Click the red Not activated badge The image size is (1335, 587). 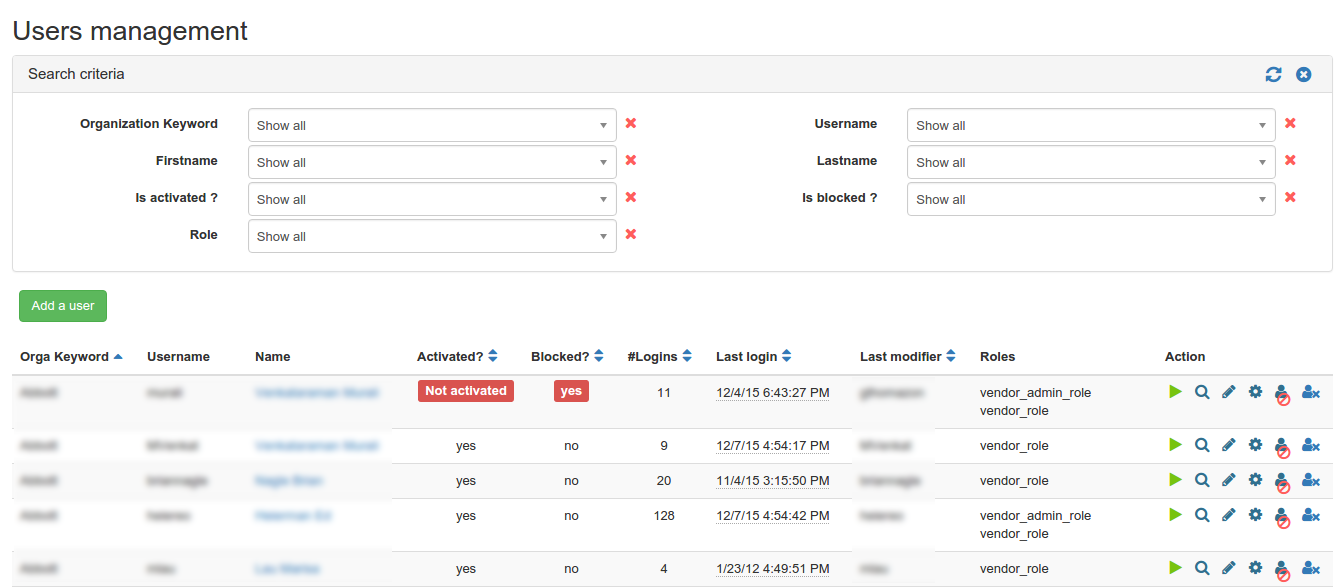(465, 391)
